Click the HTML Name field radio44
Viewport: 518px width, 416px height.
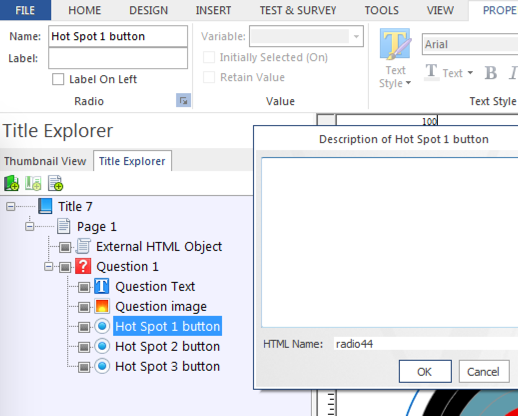(425, 344)
